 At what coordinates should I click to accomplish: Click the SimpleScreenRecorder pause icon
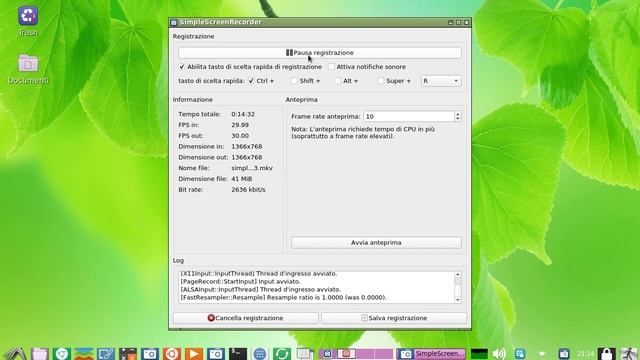coord(289,53)
